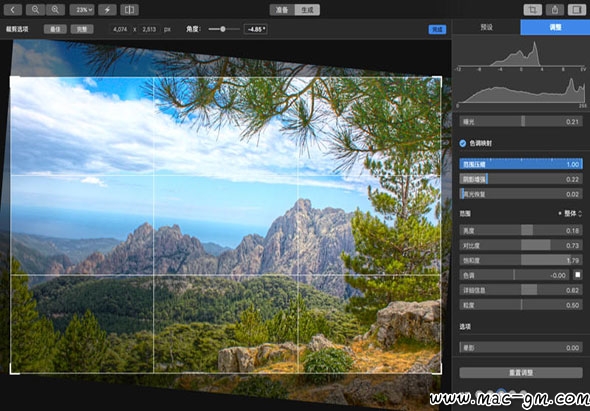Screen dimensions: 590x411
Task: Toggle the 色调映射 tone mapping checkbox
Action: (463, 143)
